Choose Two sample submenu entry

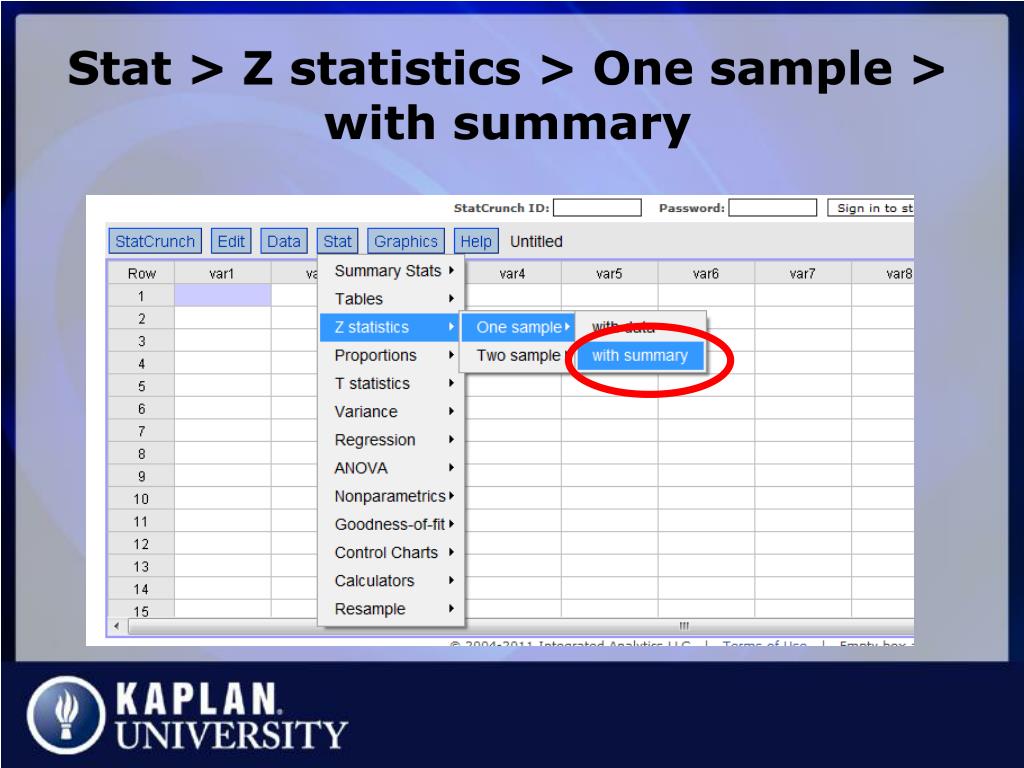point(519,355)
